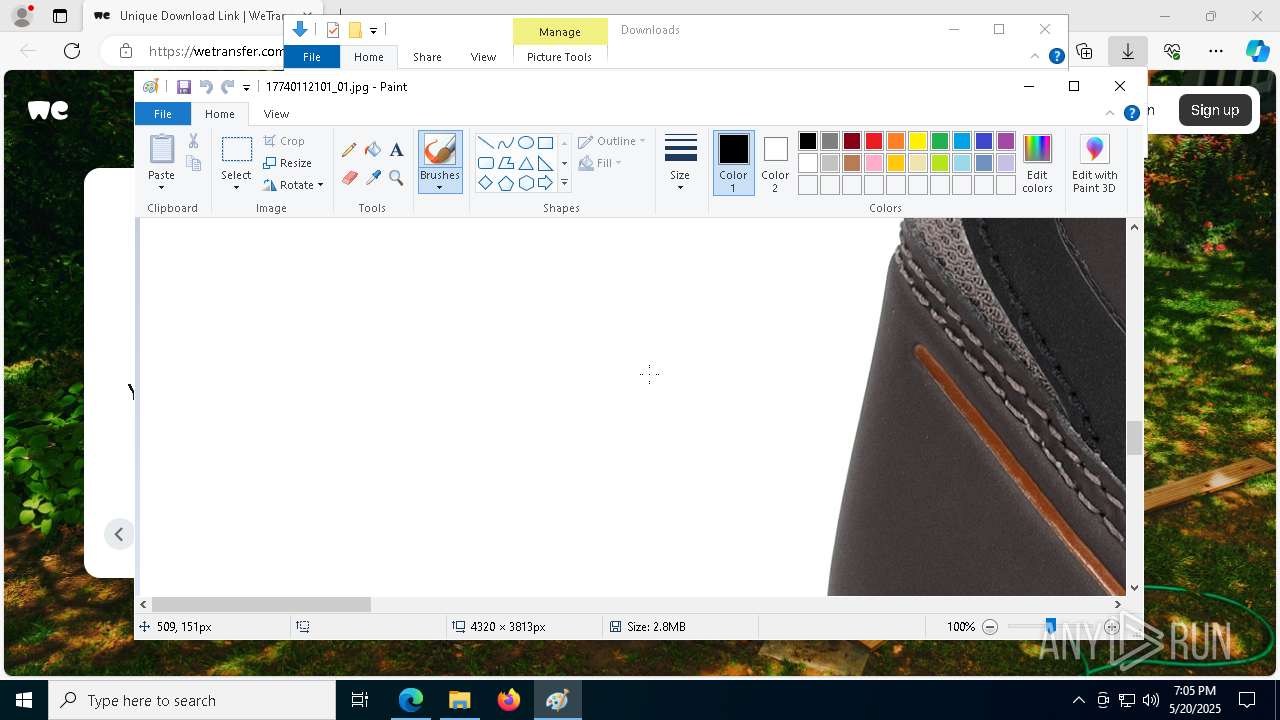The height and width of the screenshot is (720, 1280).
Task: Open Edit with Paint 3D
Action: coord(1095,163)
